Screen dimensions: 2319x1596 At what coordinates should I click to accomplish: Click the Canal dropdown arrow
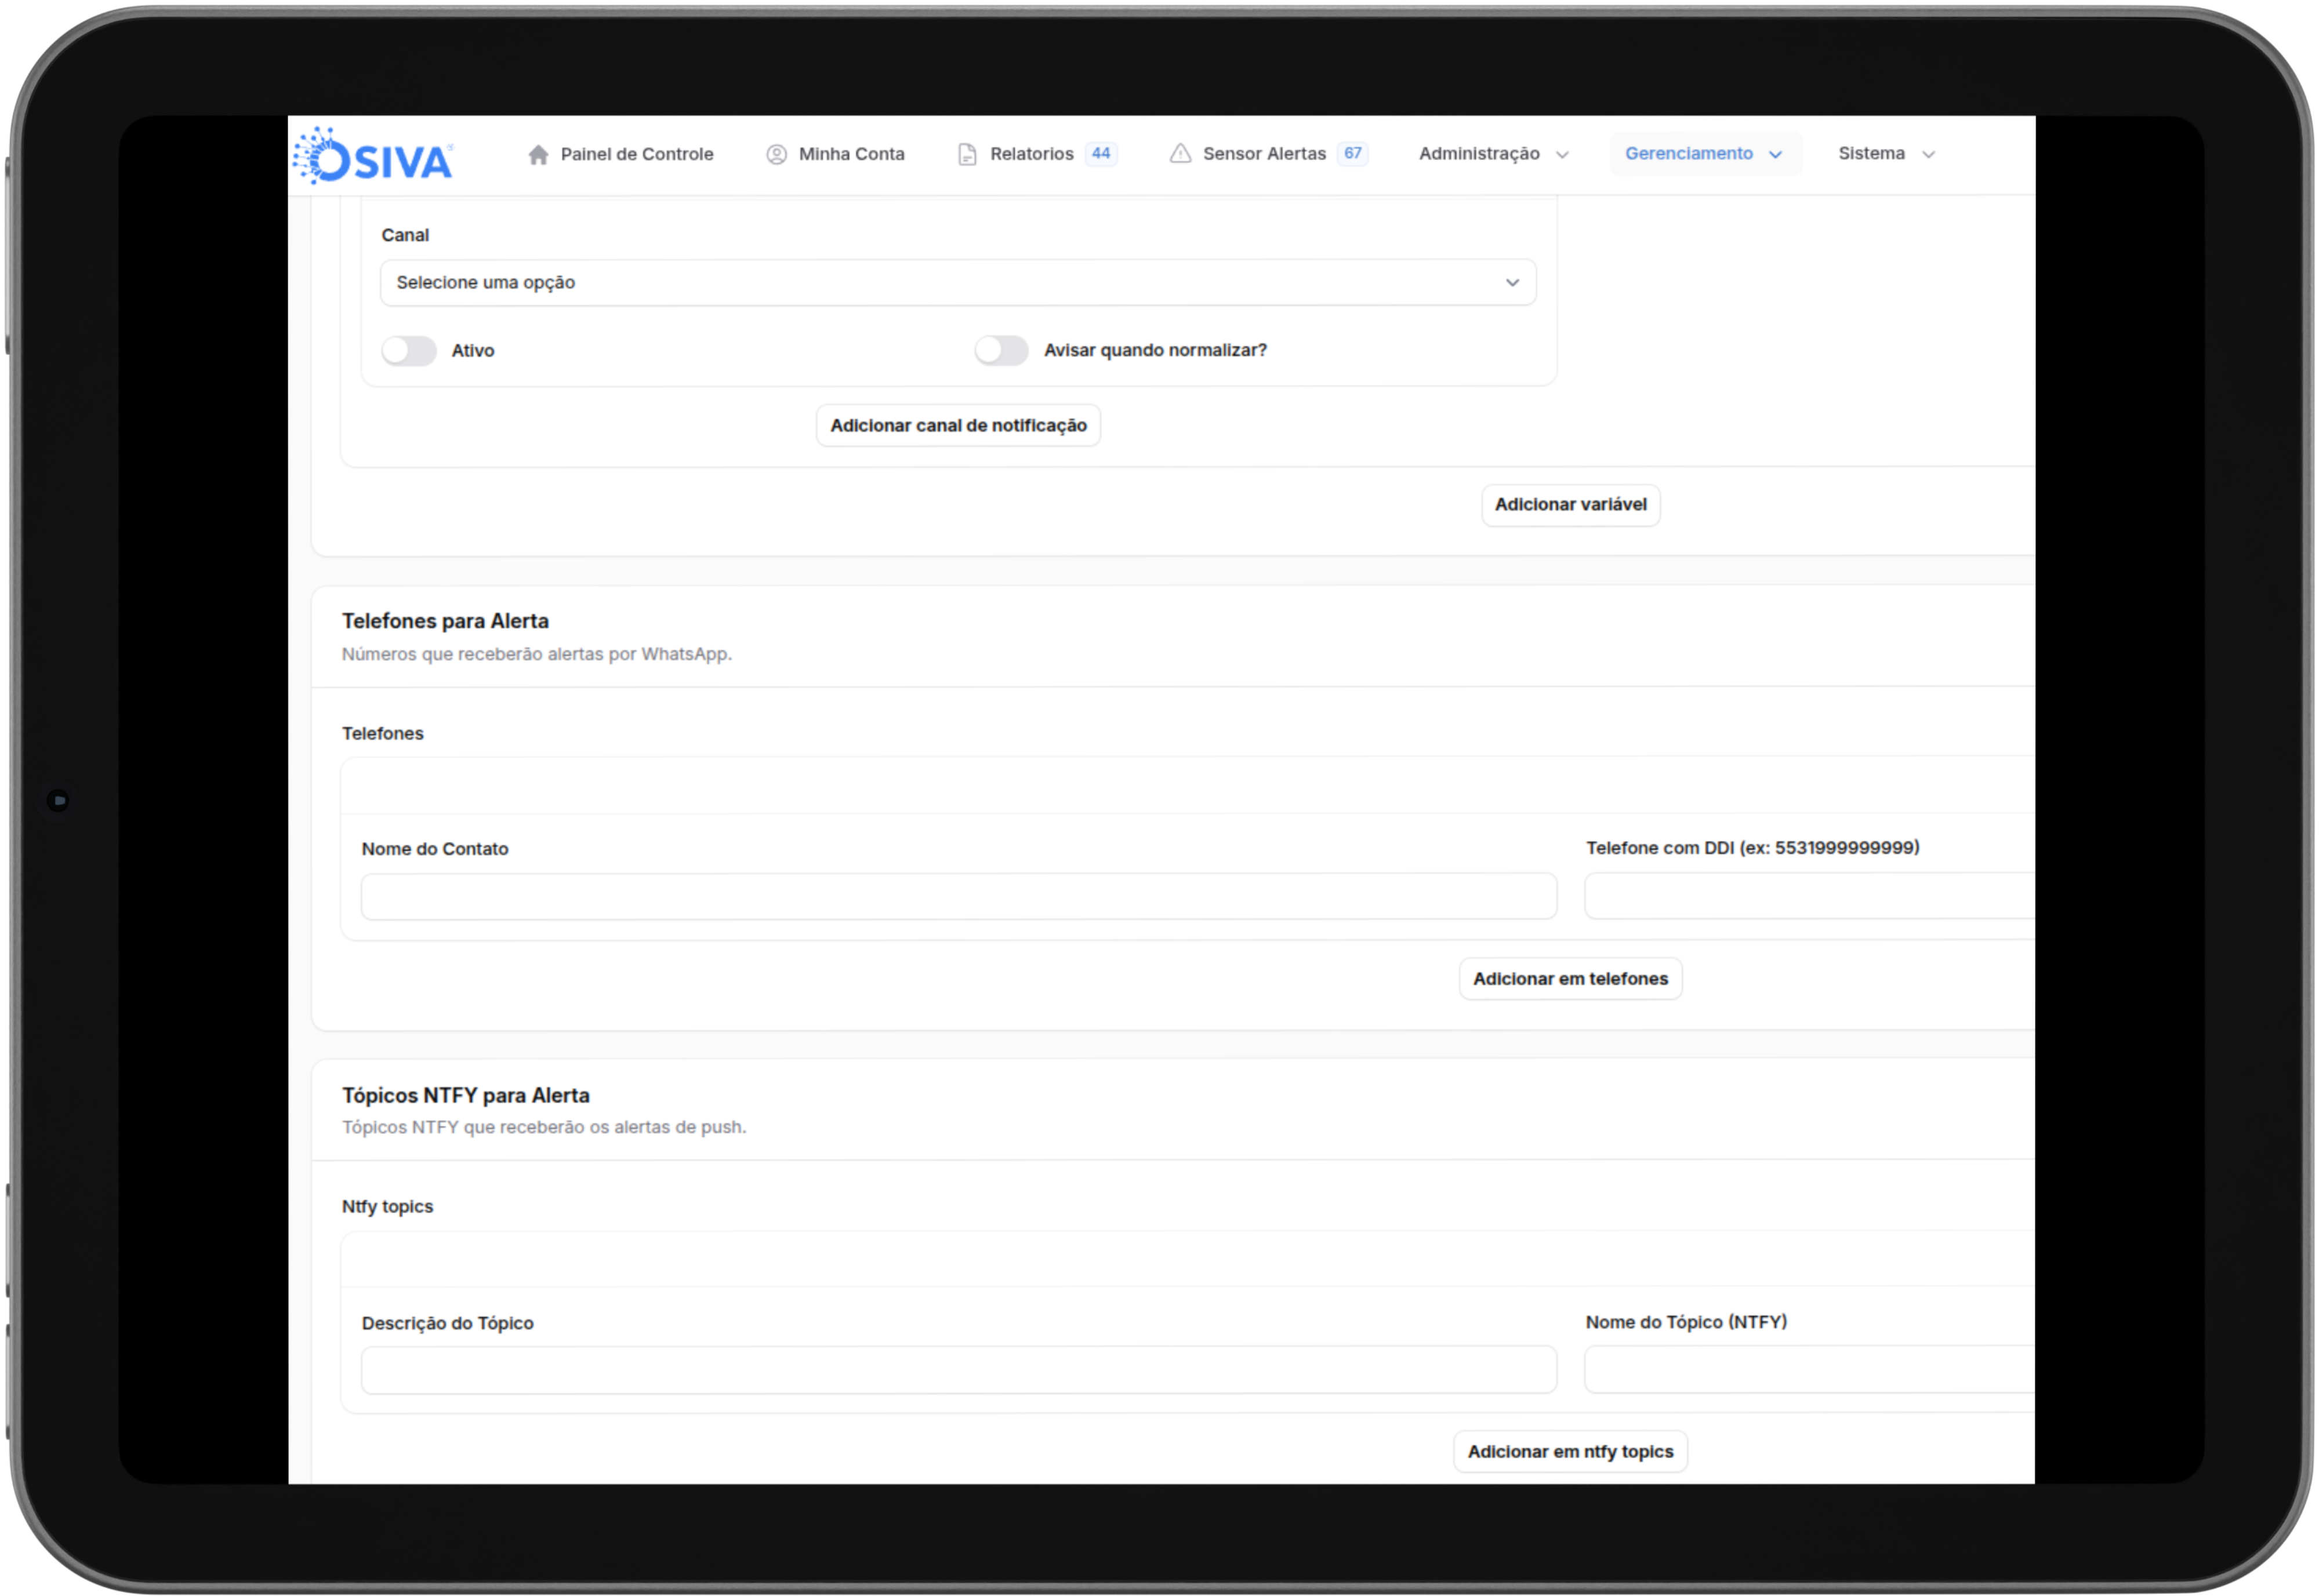tap(1512, 283)
